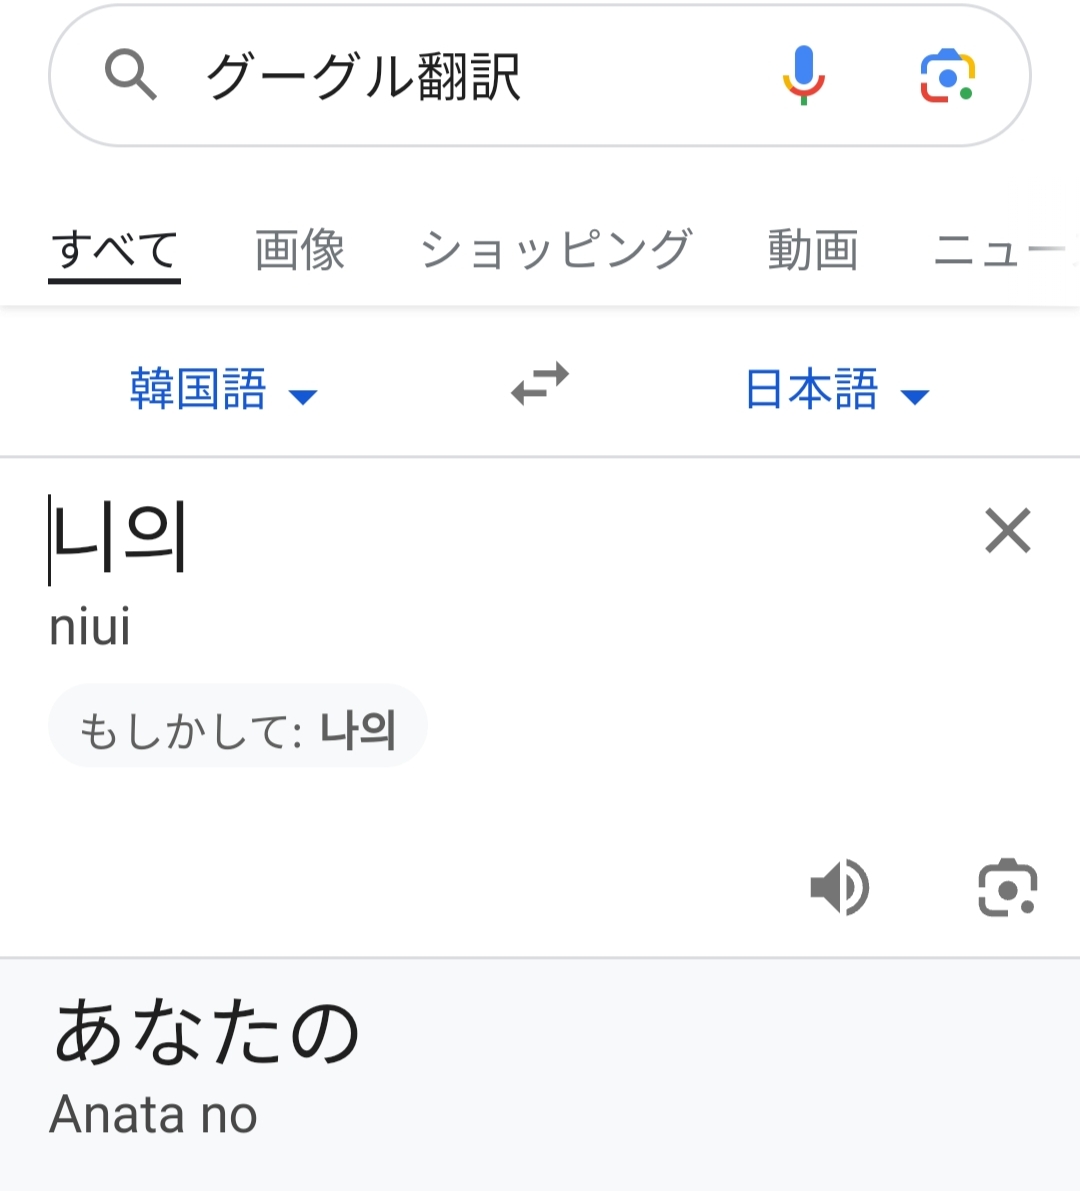
Task: Open the ショッピング tab
Action: (556, 250)
